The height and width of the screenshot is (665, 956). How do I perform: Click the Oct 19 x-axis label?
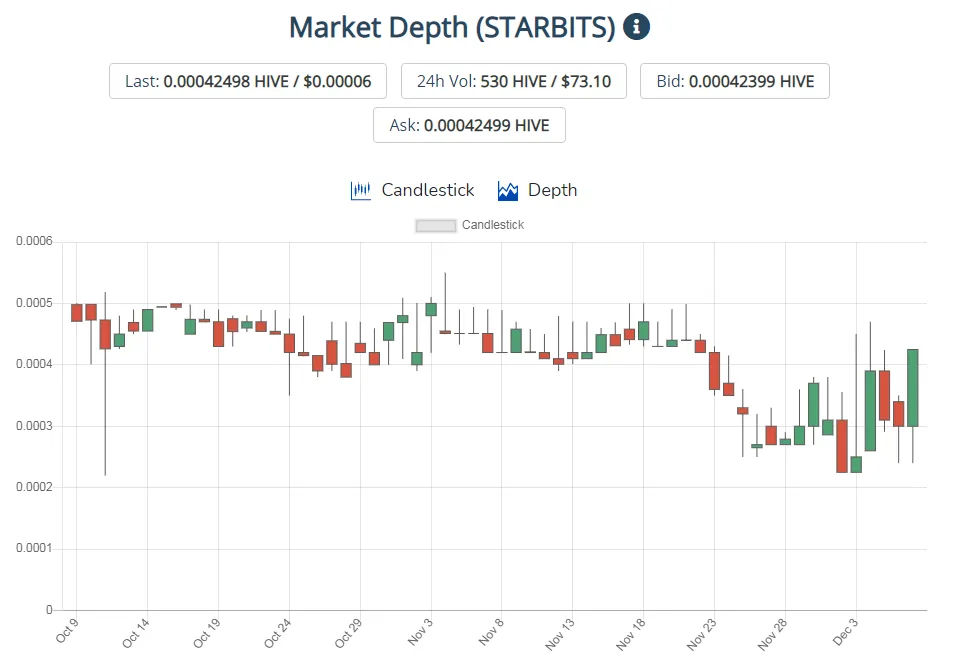tap(206, 633)
